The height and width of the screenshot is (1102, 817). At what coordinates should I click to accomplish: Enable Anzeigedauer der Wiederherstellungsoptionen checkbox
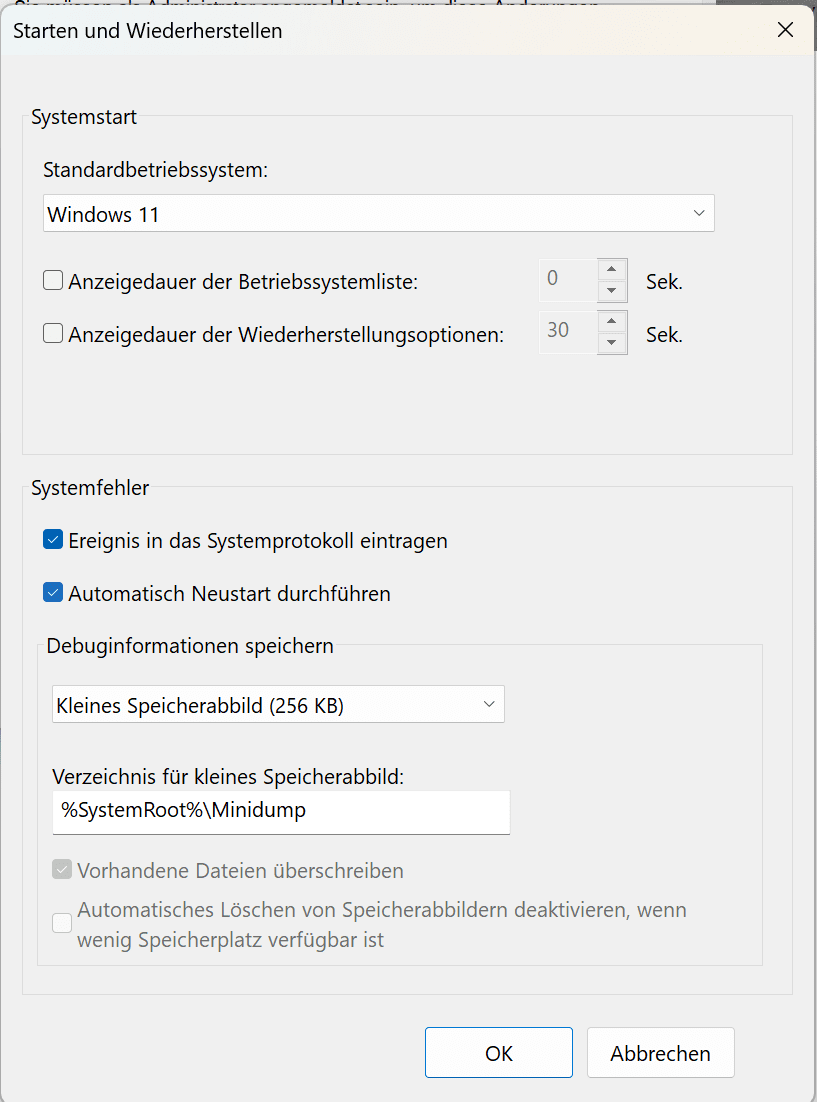point(53,334)
